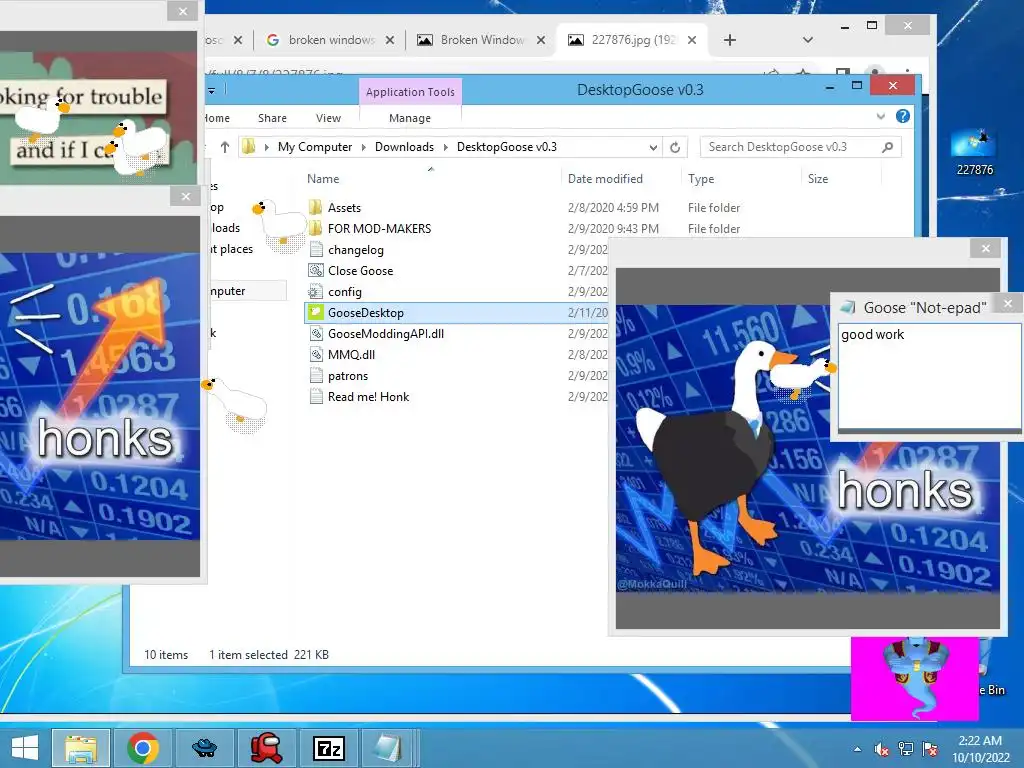Switch to the broken windows Google tab
This screenshot has height=768, width=1024.
(x=330, y=40)
